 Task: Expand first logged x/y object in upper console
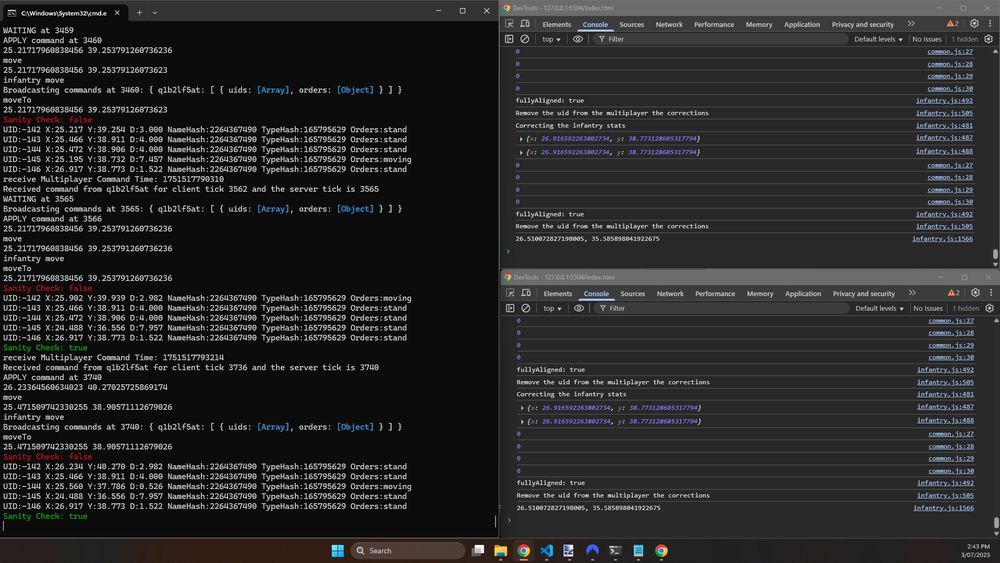coord(521,138)
